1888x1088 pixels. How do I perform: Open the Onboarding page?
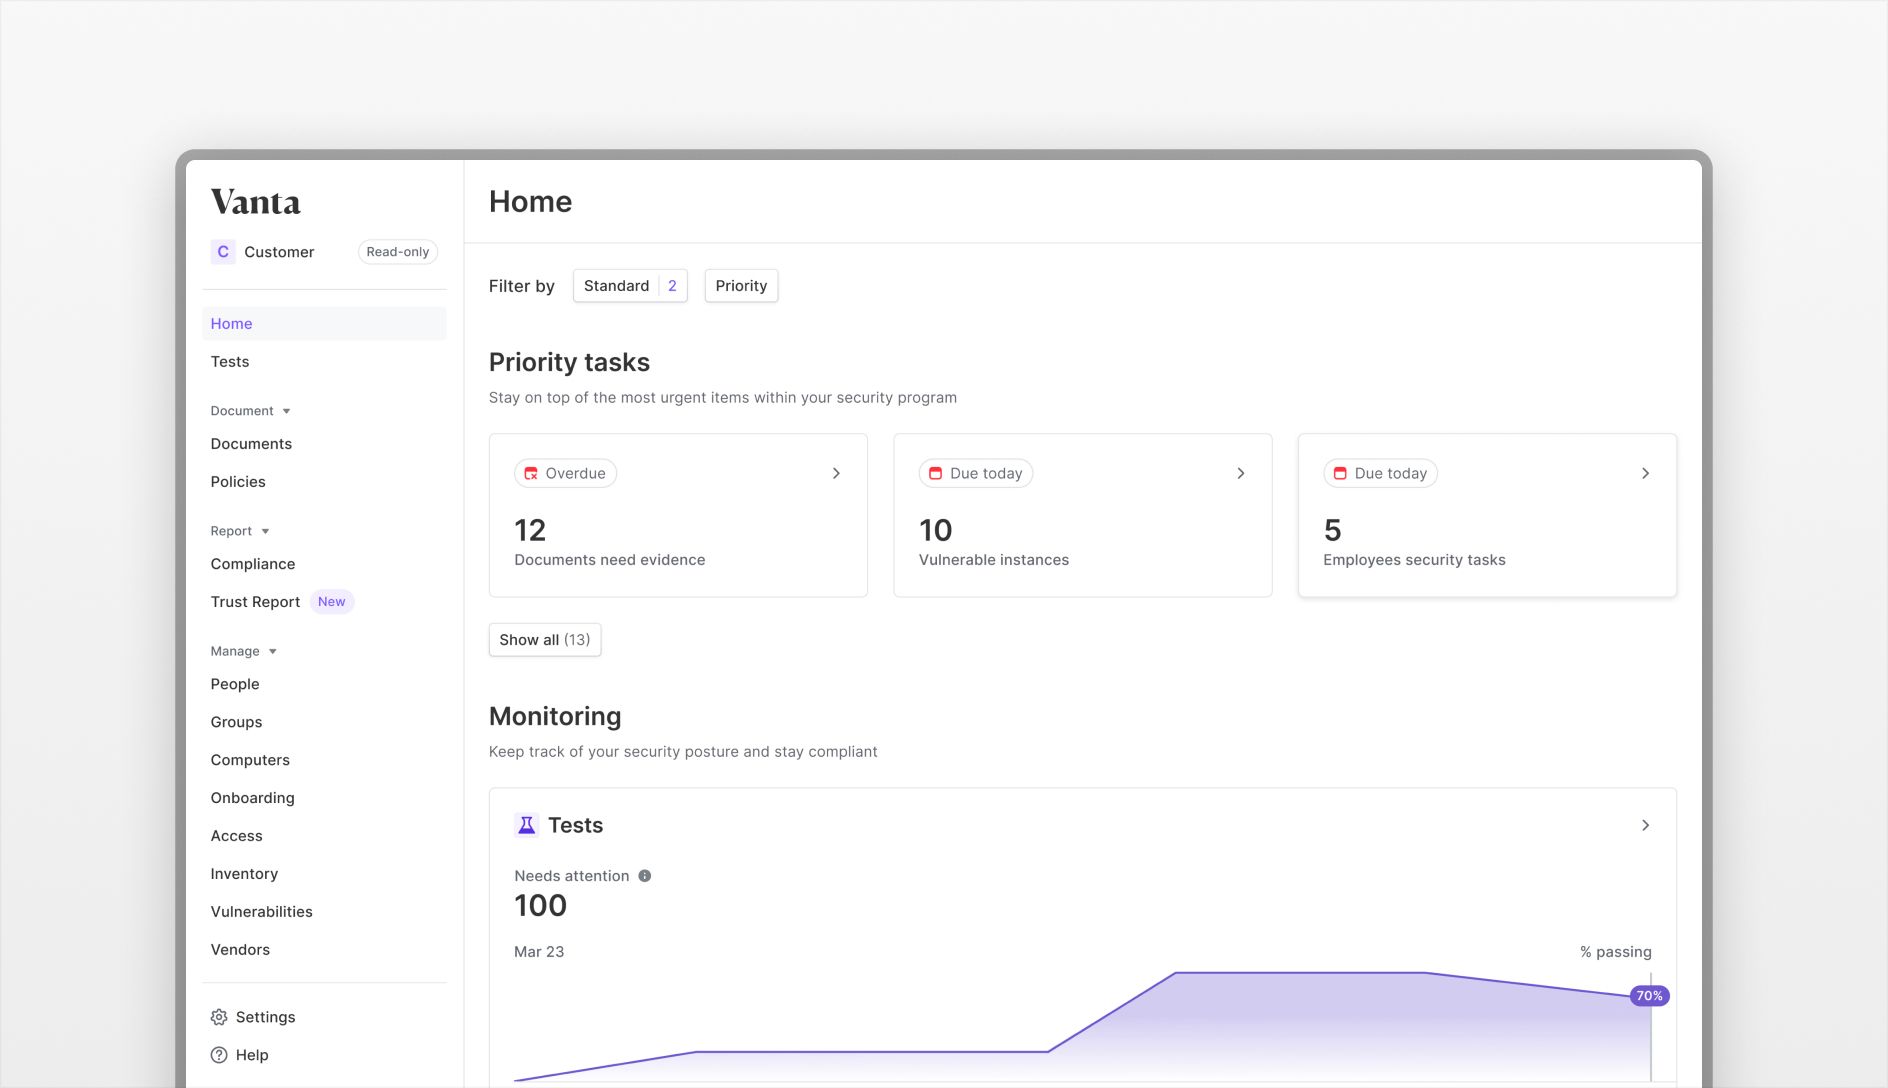pyautogui.click(x=324, y=798)
